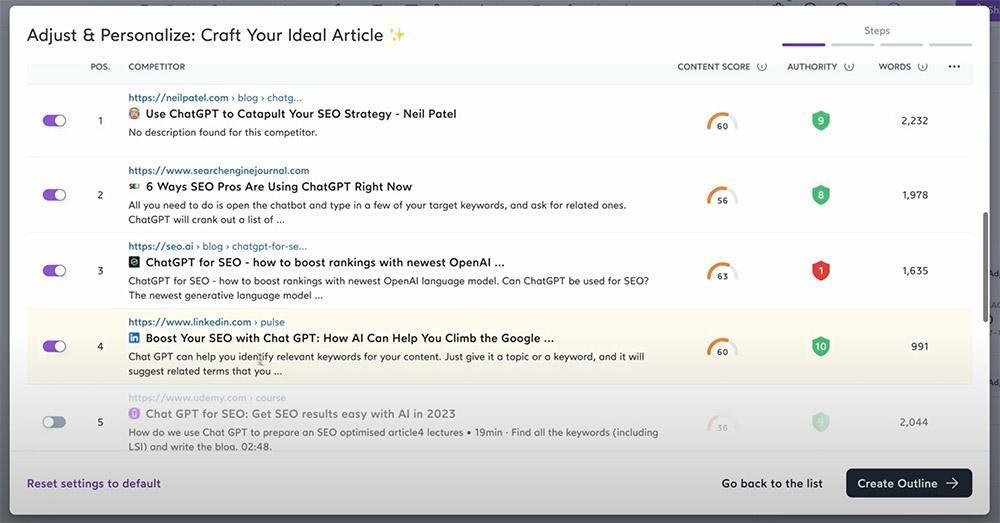
Task: Click the POS. column header
Action: [100, 66]
